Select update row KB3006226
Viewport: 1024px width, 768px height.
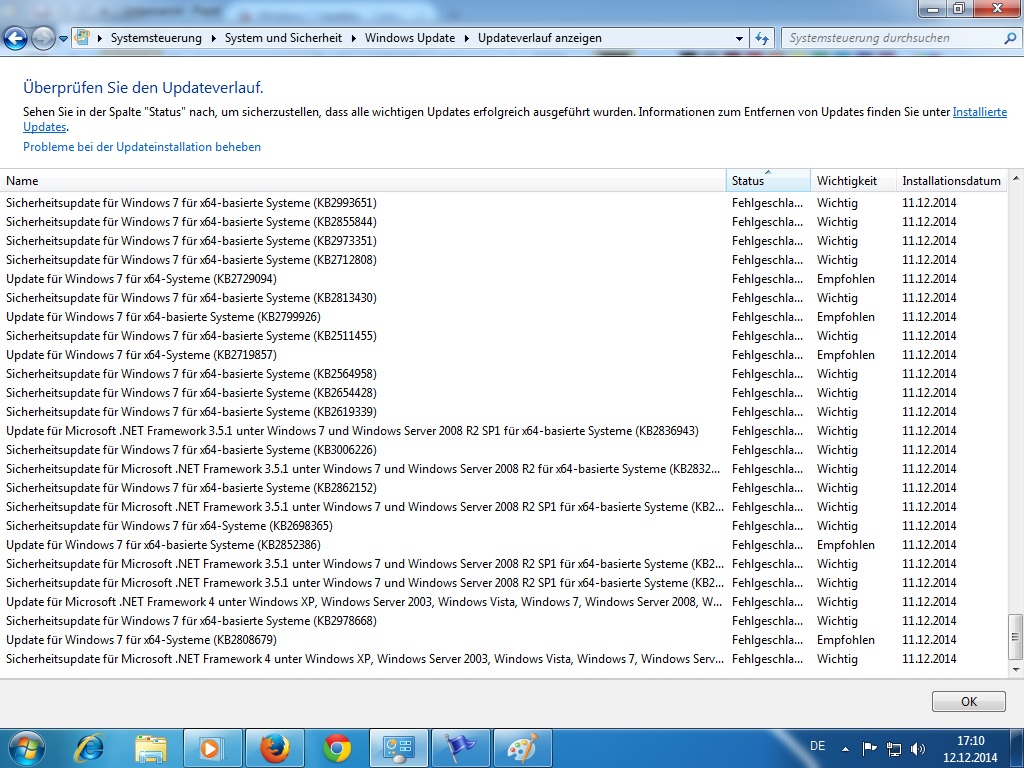click(504, 450)
